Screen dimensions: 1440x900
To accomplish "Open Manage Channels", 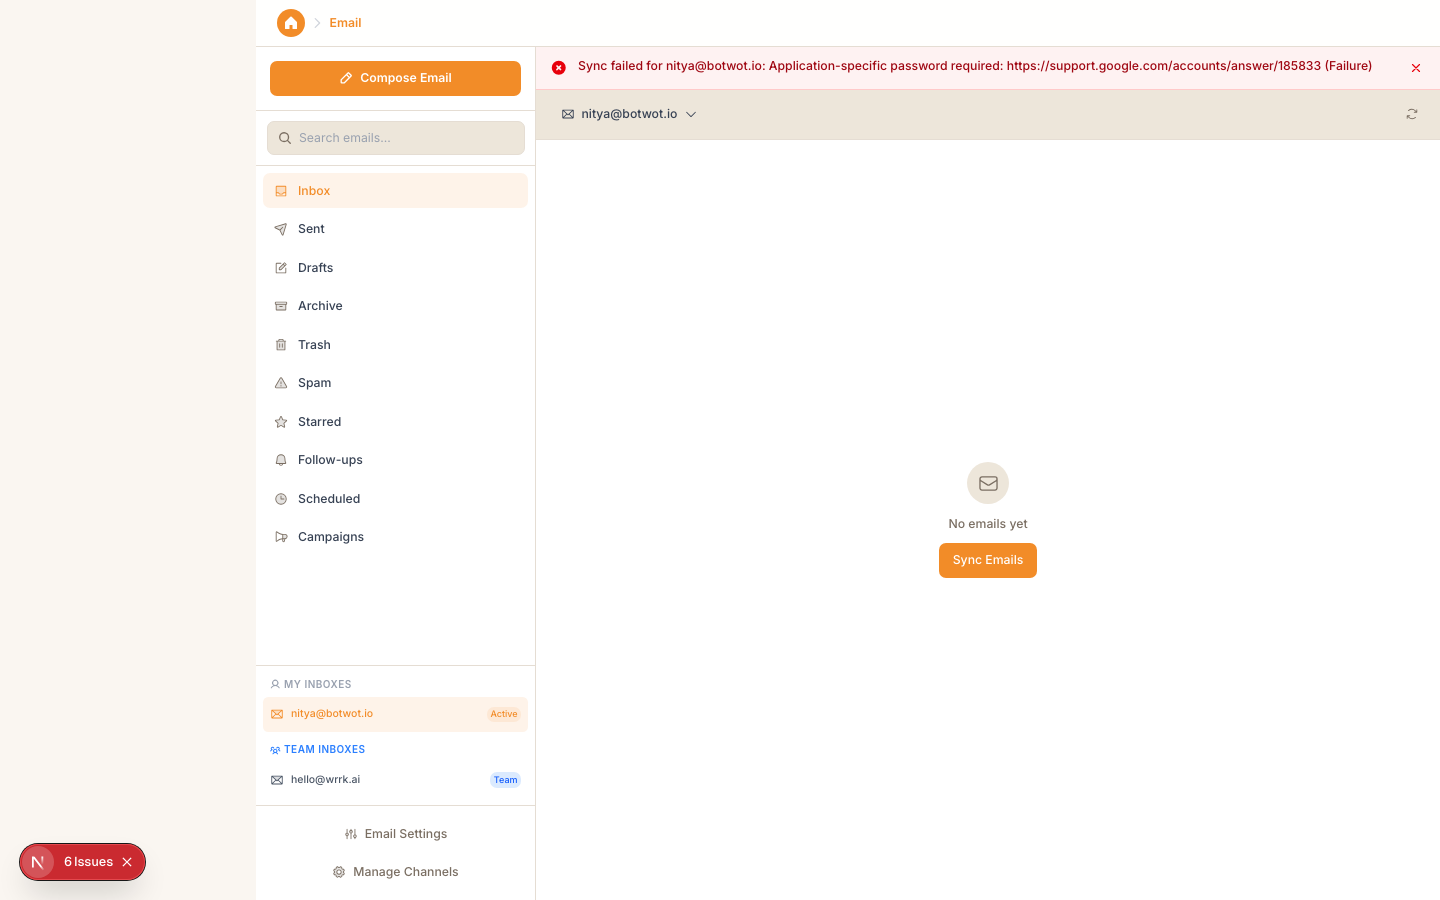I will [x=396, y=872].
